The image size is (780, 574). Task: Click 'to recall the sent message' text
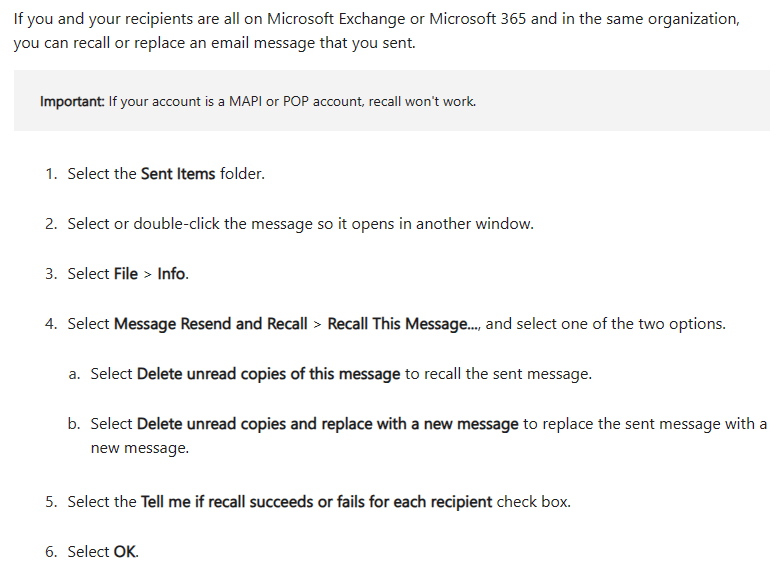498,374
